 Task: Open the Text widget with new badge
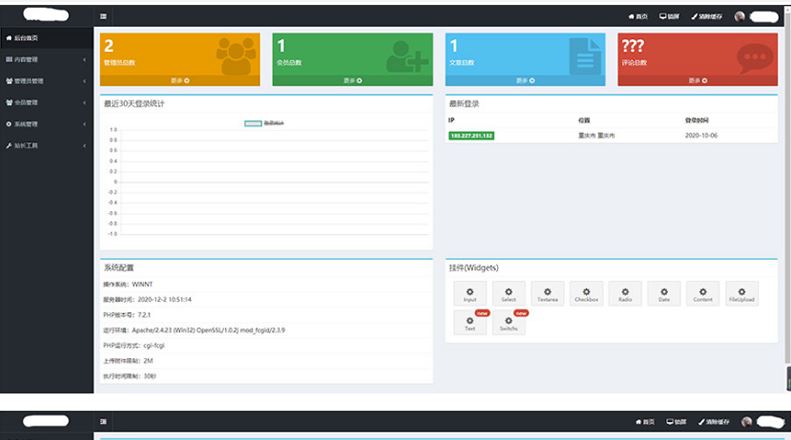[x=470, y=323]
